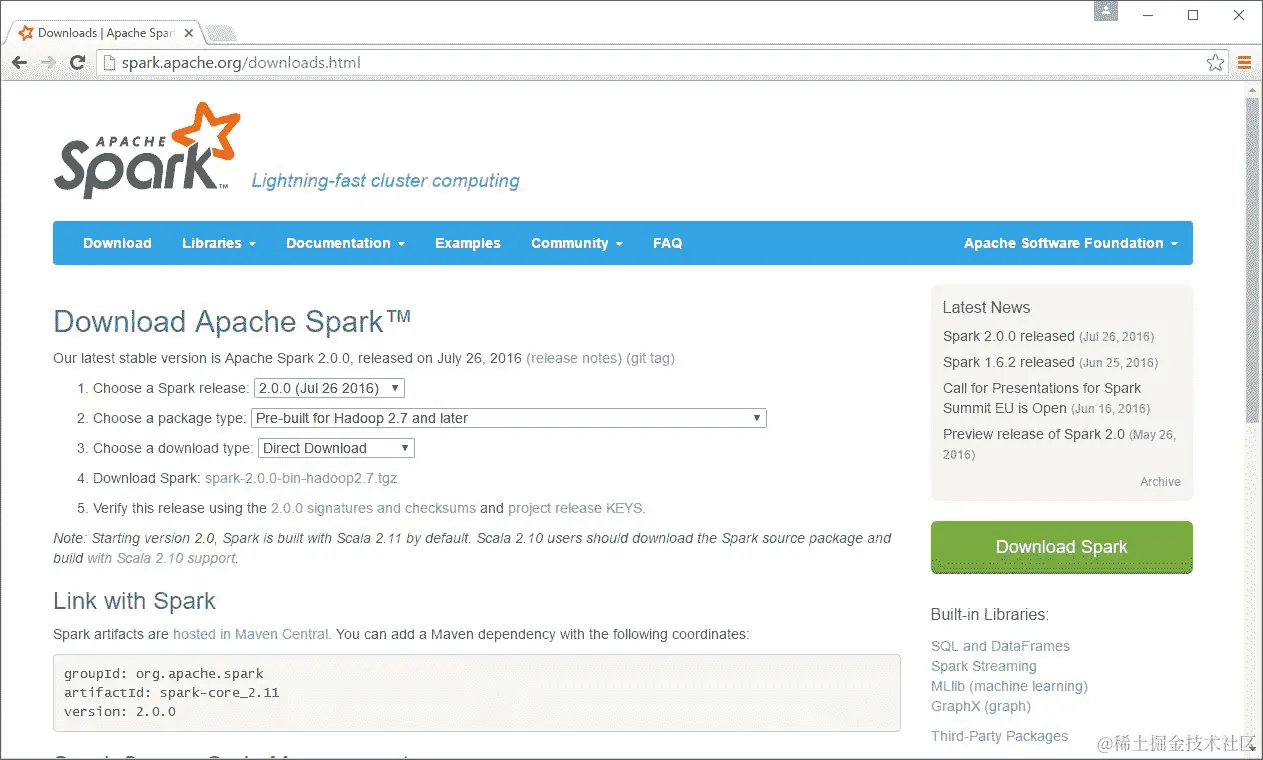Image resolution: width=1263 pixels, height=760 pixels.
Task: Click the Link with Spark heading
Action: point(134,601)
